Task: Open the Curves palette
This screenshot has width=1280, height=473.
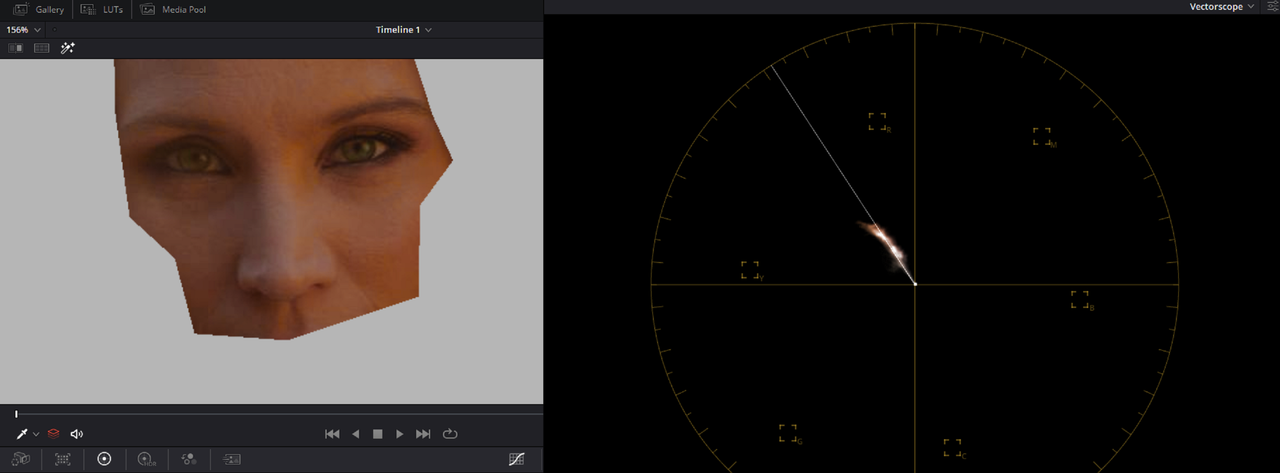Action: (517, 459)
